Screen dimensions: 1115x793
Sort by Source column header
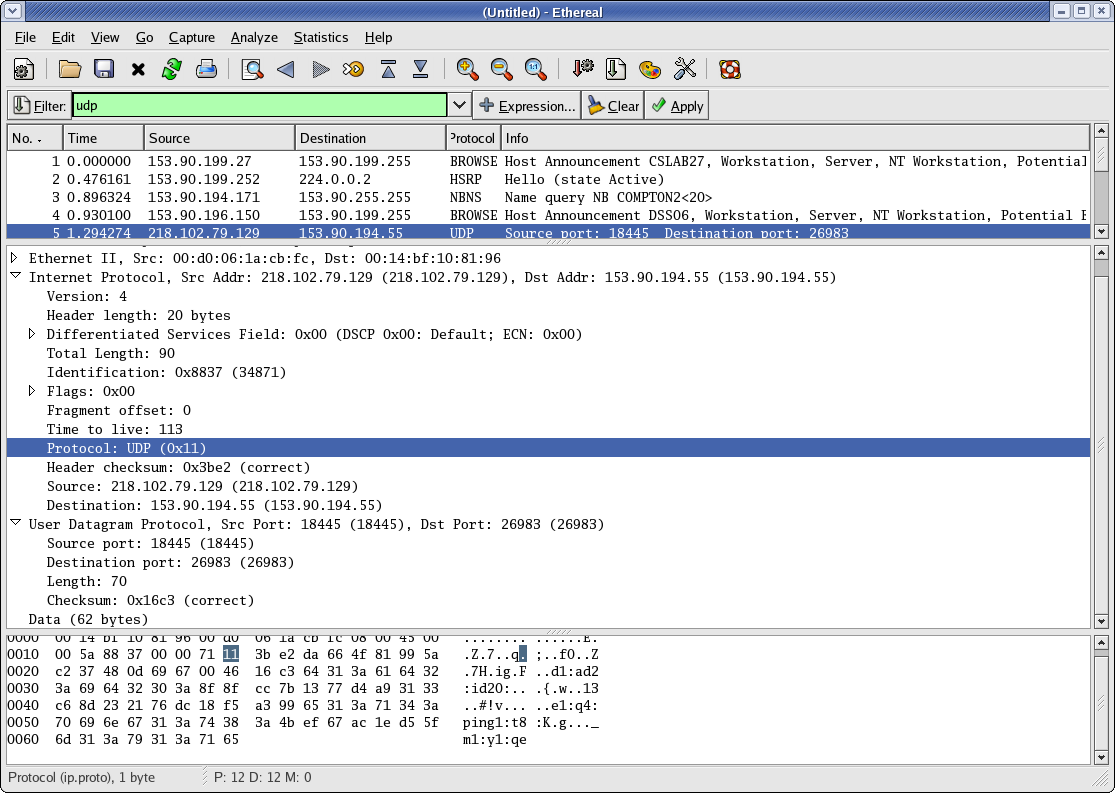click(219, 138)
